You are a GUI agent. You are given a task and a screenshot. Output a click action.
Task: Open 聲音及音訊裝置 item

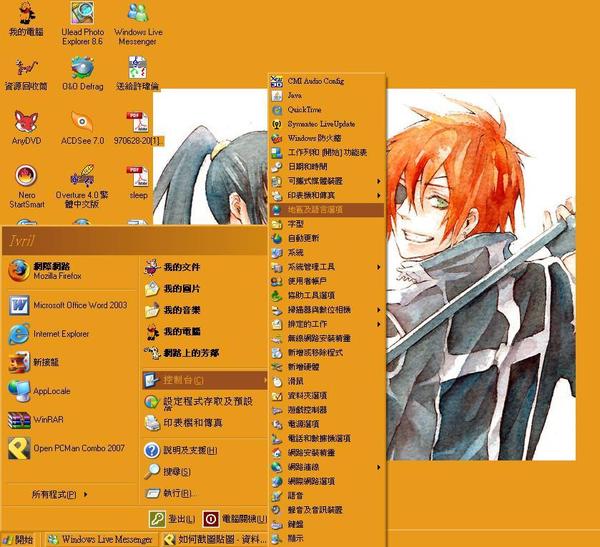[x=327, y=510]
